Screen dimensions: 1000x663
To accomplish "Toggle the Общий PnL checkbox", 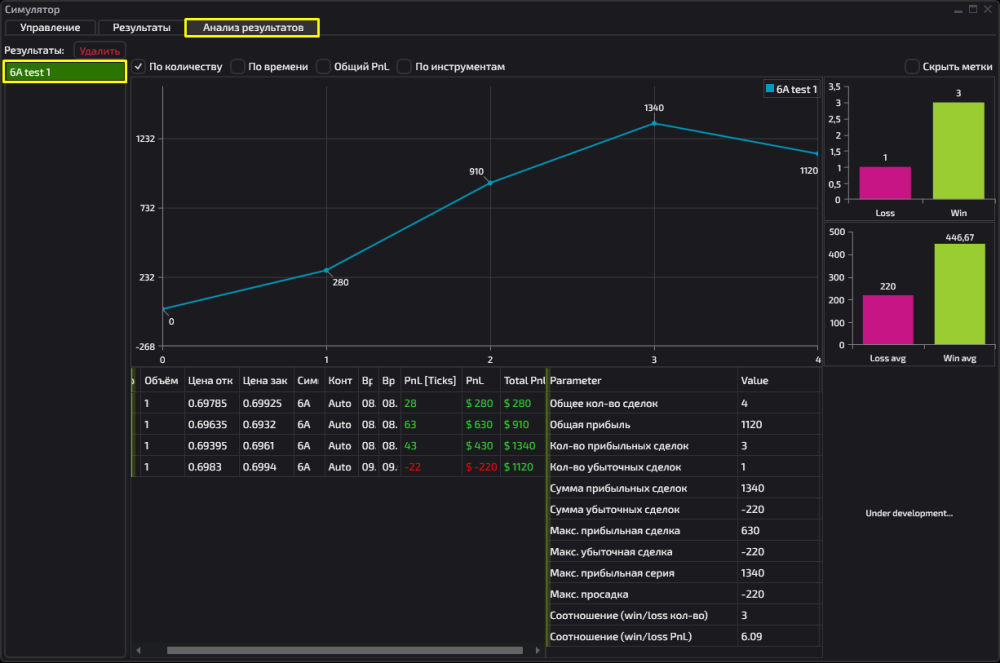I will [x=324, y=66].
